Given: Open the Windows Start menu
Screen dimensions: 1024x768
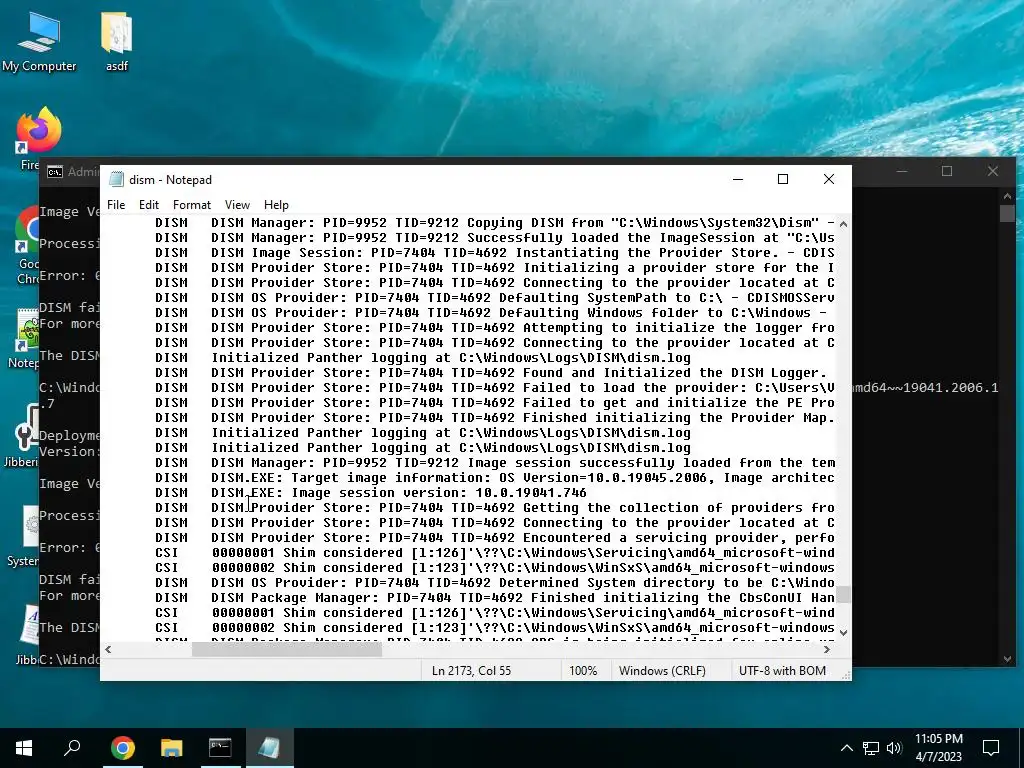Looking at the screenshot, I should click(24, 748).
